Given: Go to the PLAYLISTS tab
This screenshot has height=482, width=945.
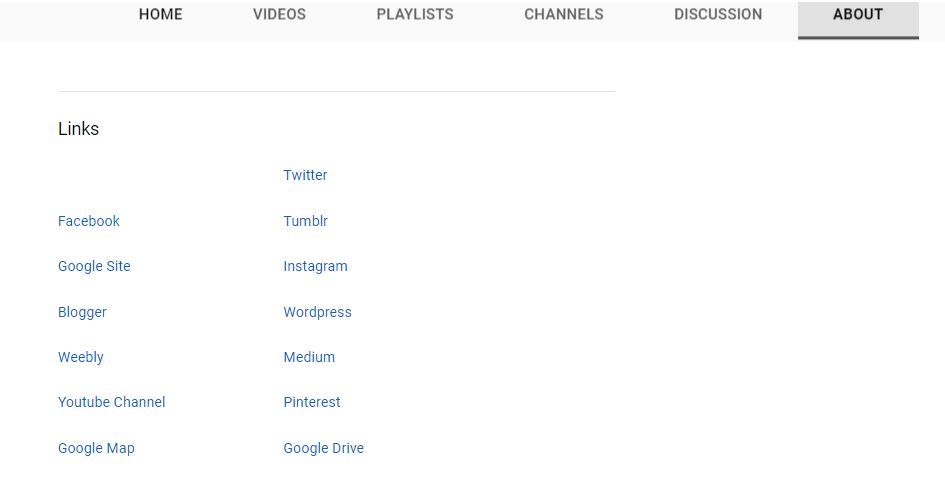Looking at the screenshot, I should tap(415, 14).
